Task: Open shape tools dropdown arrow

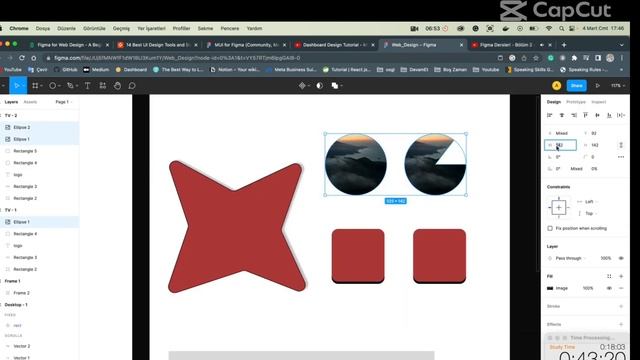Action: [59, 86]
